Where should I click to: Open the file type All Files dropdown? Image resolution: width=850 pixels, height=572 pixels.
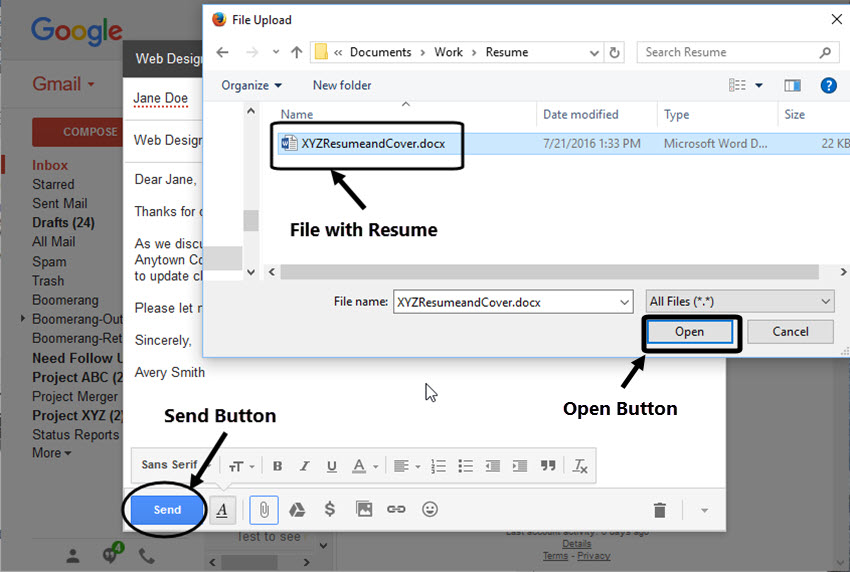click(x=739, y=301)
